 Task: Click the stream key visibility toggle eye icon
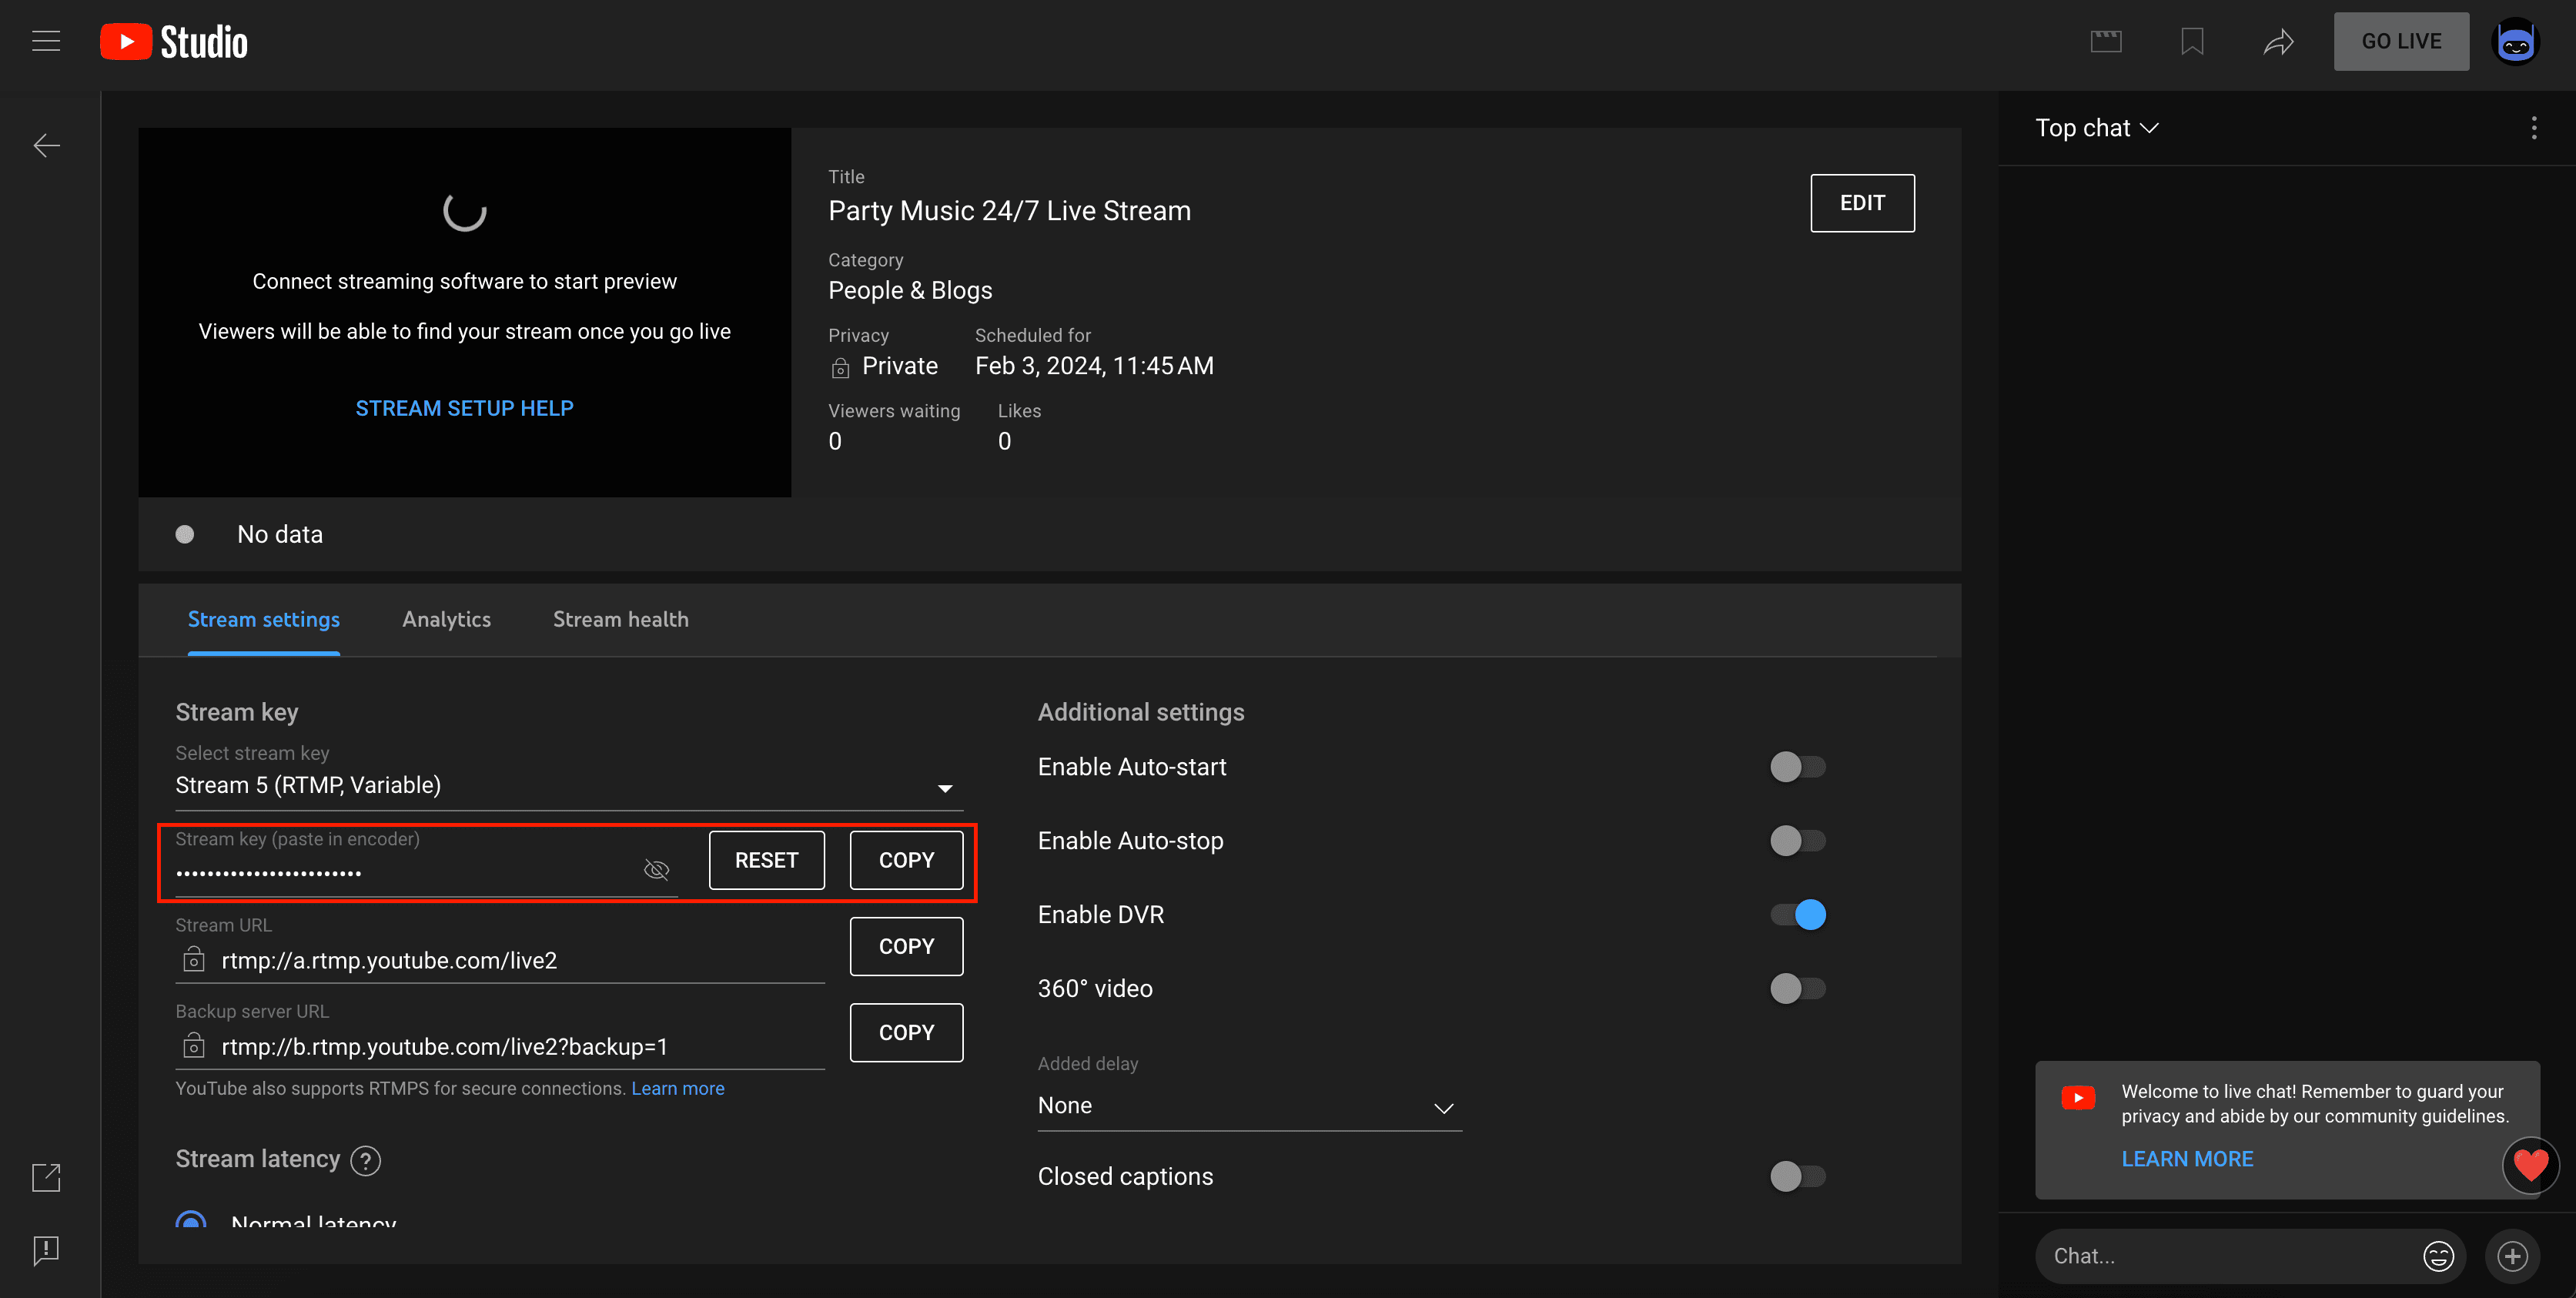click(x=656, y=869)
